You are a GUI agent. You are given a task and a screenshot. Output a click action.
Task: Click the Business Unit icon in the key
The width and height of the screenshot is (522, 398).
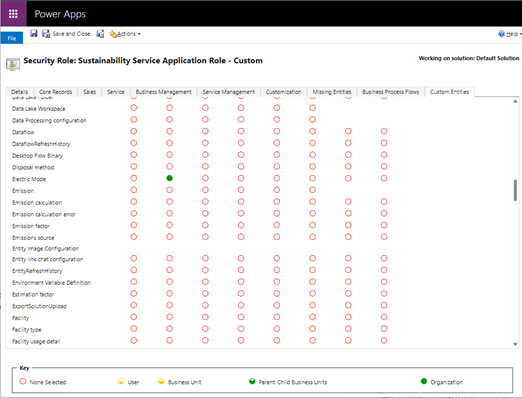pyautogui.click(x=161, y=381)
